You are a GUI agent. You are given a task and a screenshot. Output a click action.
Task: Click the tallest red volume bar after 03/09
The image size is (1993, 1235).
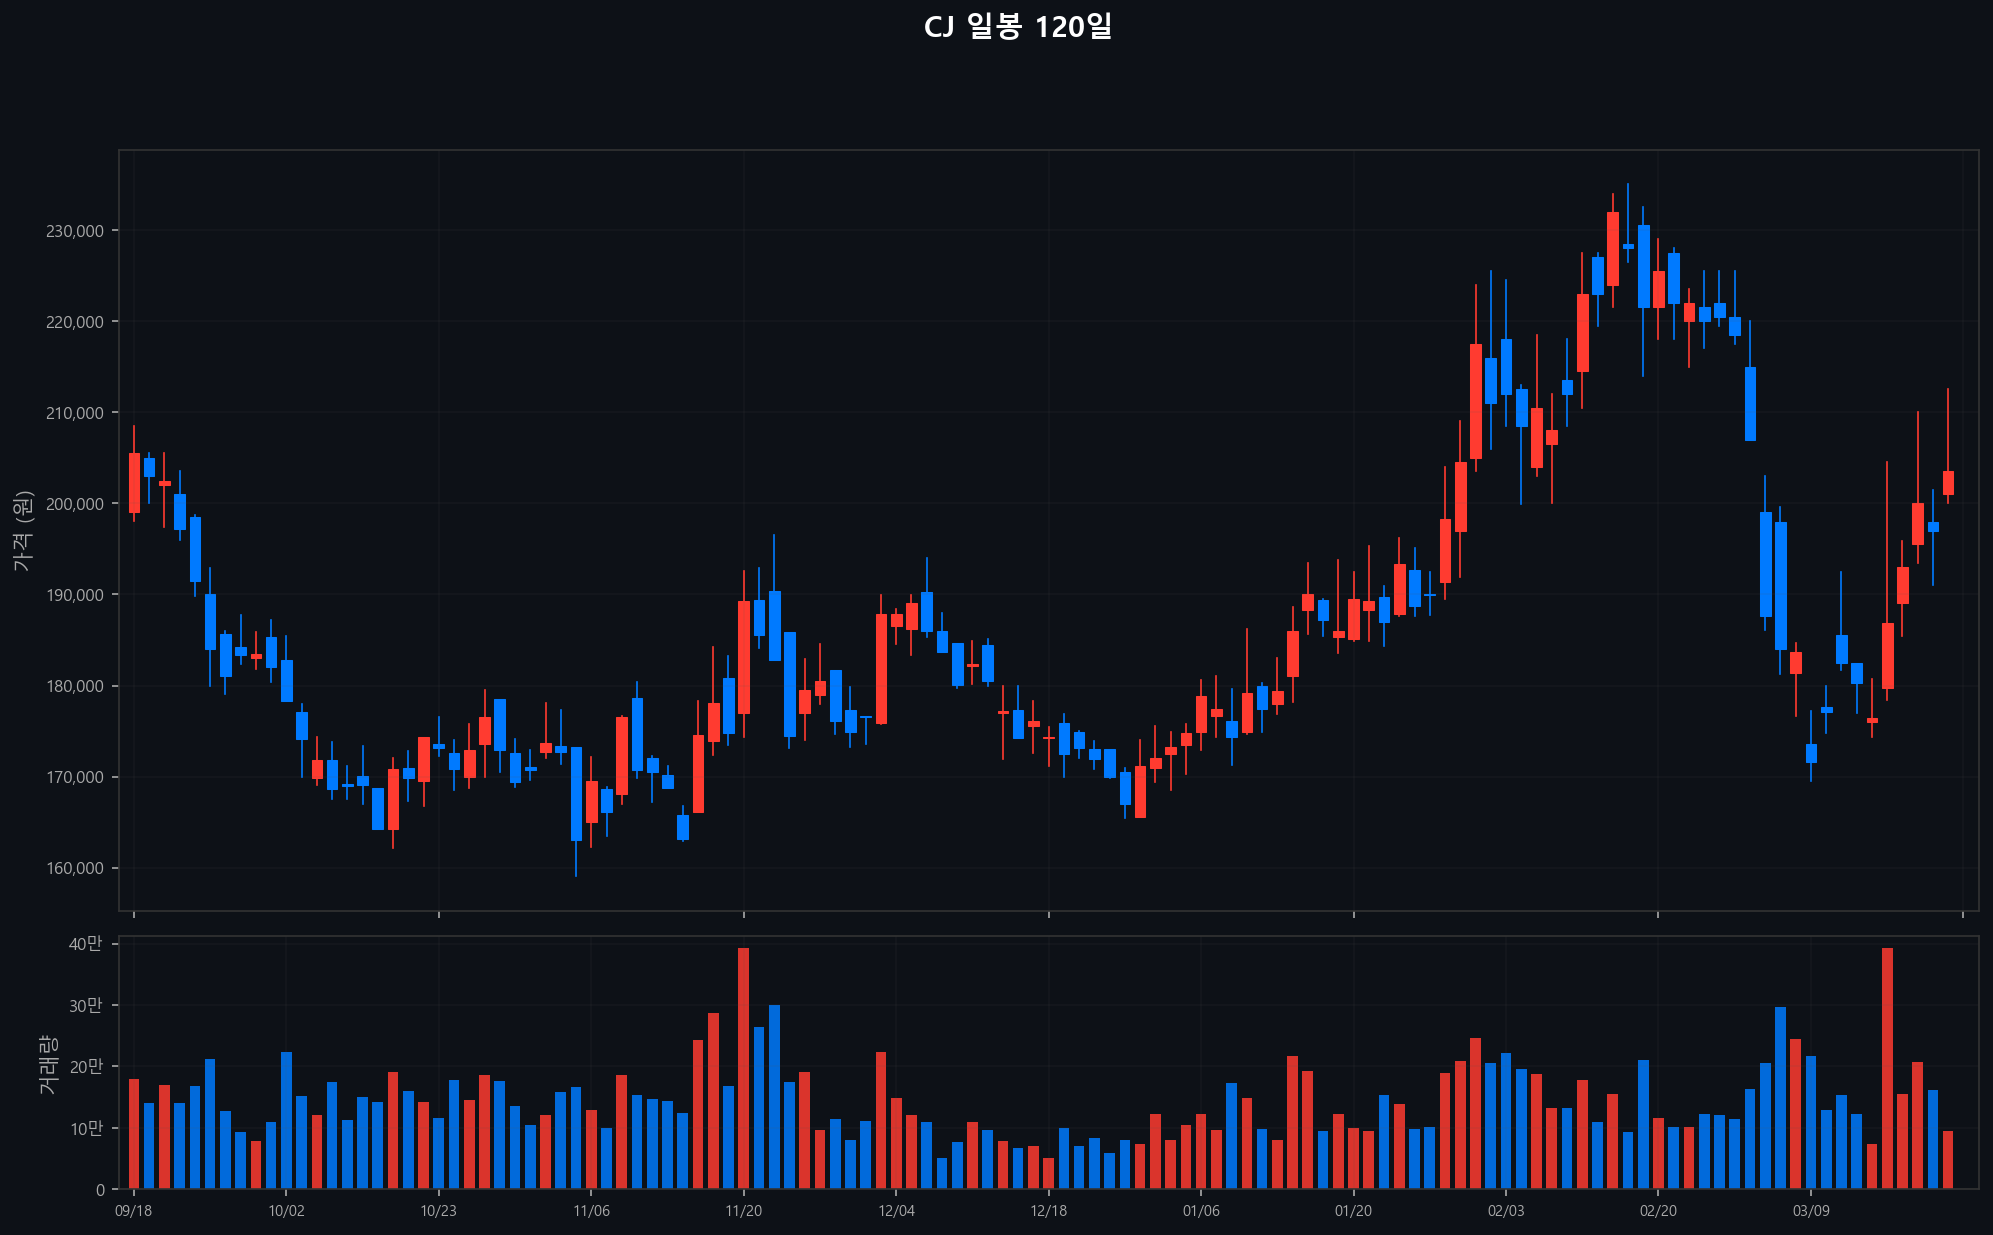coord(1887,1068)
